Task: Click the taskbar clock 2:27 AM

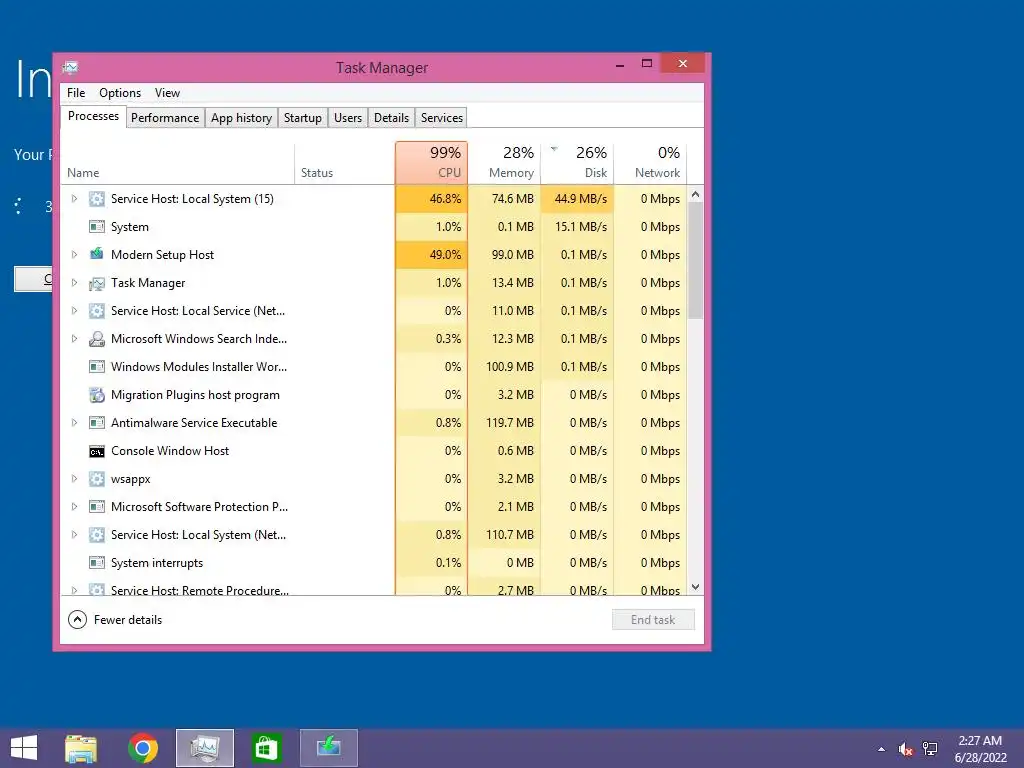Action: [980, 741]
